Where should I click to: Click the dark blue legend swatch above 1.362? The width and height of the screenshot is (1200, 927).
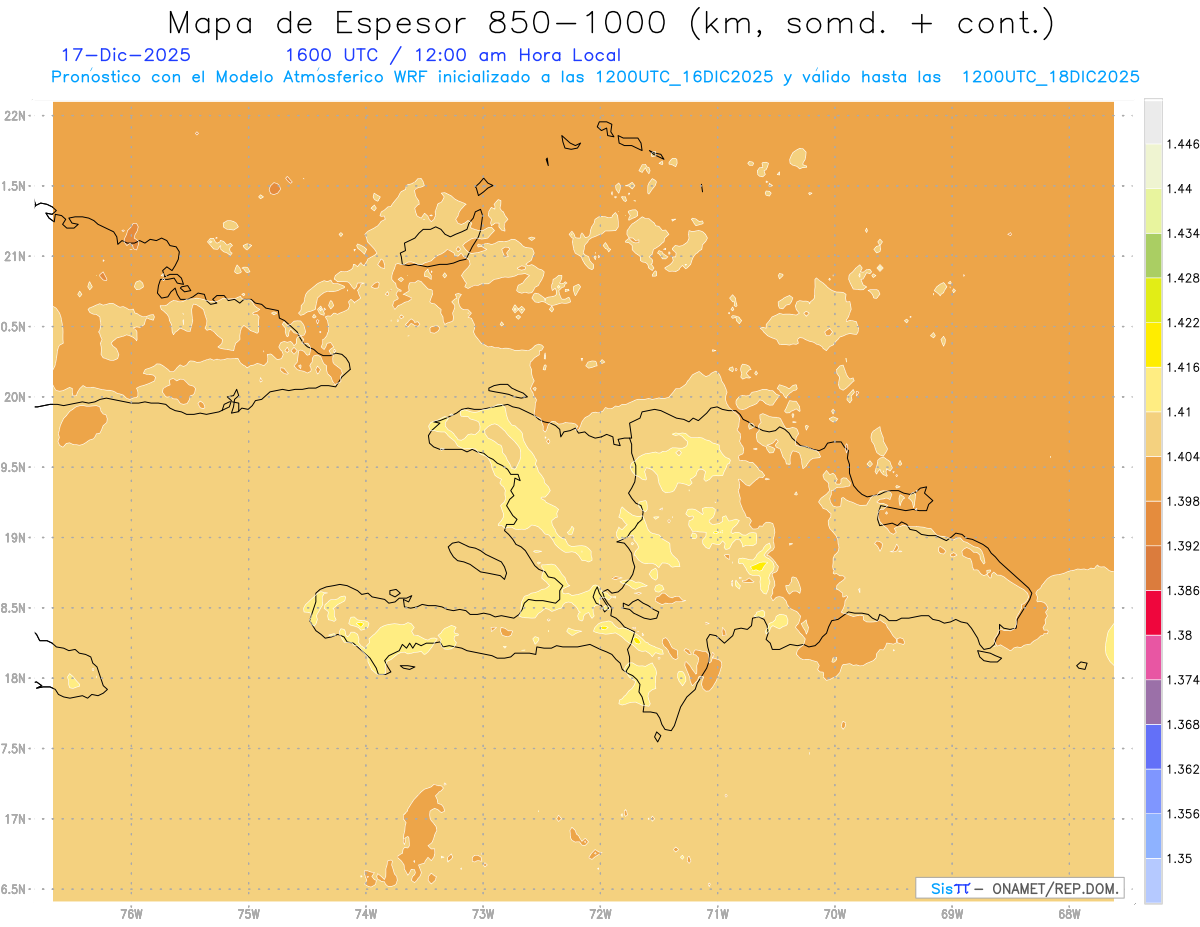point(1153,746)
